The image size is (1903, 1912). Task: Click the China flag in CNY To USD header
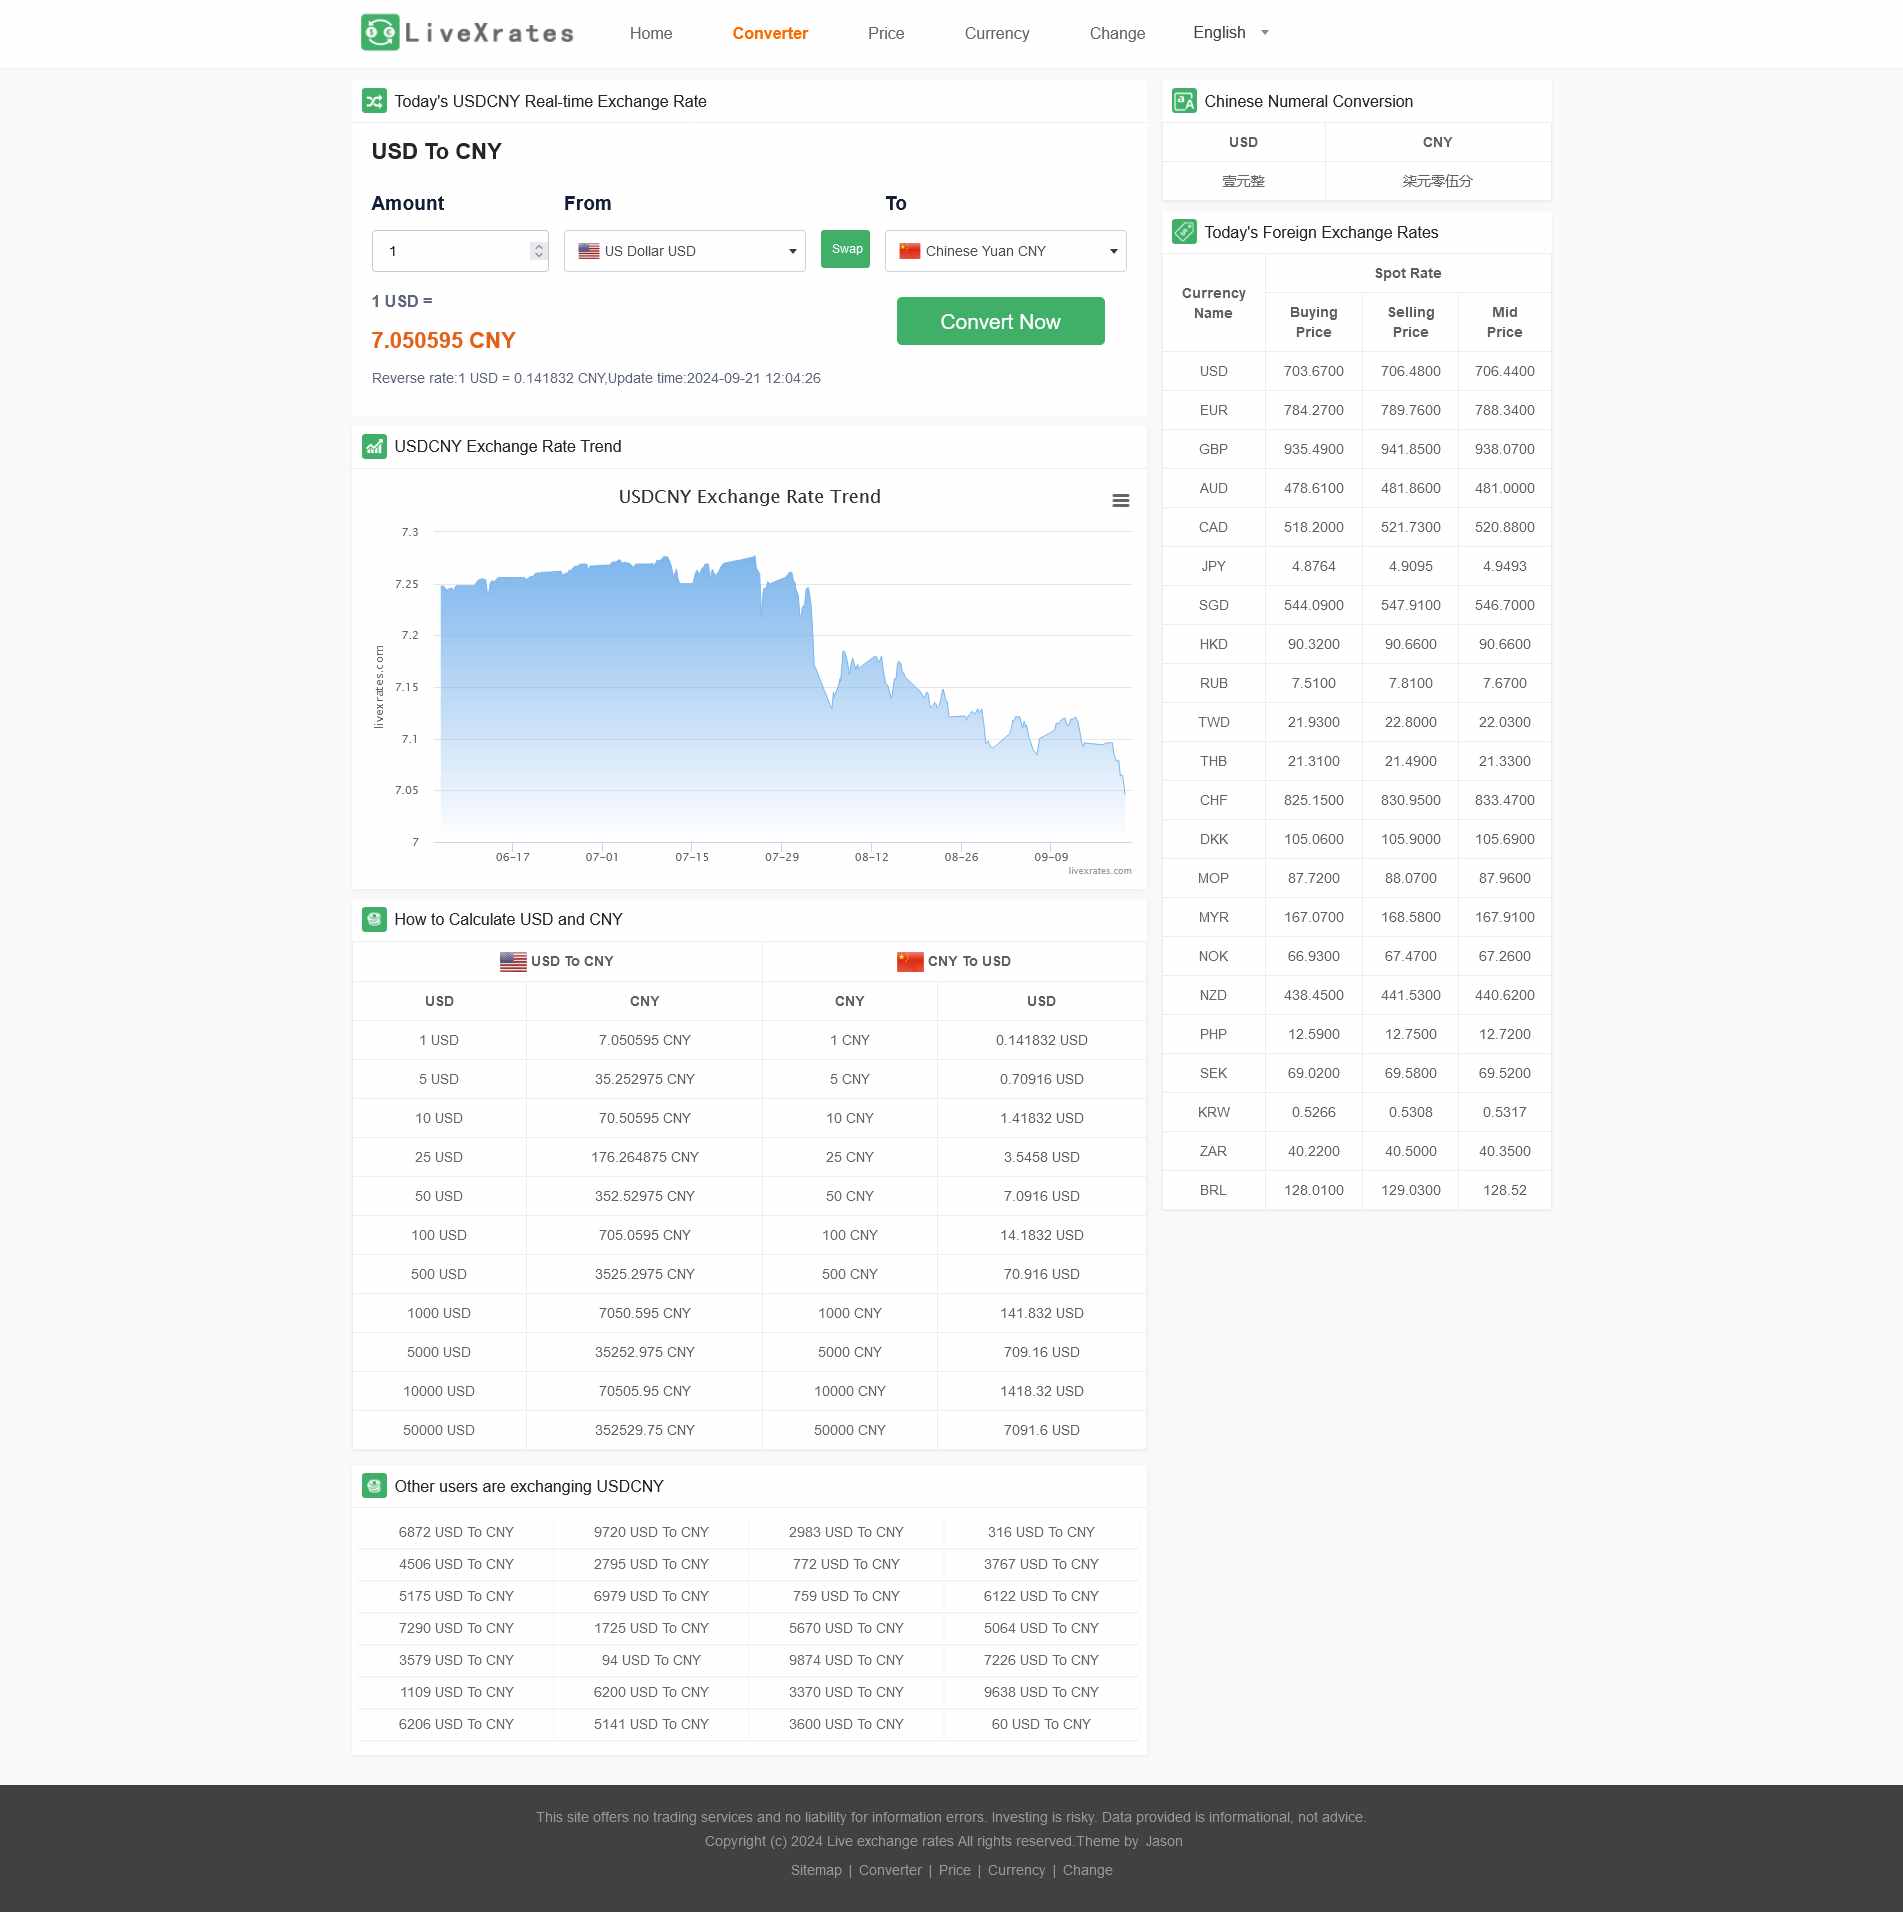[x=910, y=961]
